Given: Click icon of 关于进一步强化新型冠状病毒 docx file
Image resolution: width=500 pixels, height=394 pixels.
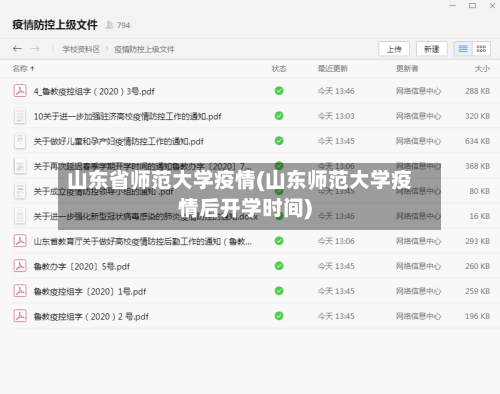Looking at the screenshot, I should click(20, 216).
